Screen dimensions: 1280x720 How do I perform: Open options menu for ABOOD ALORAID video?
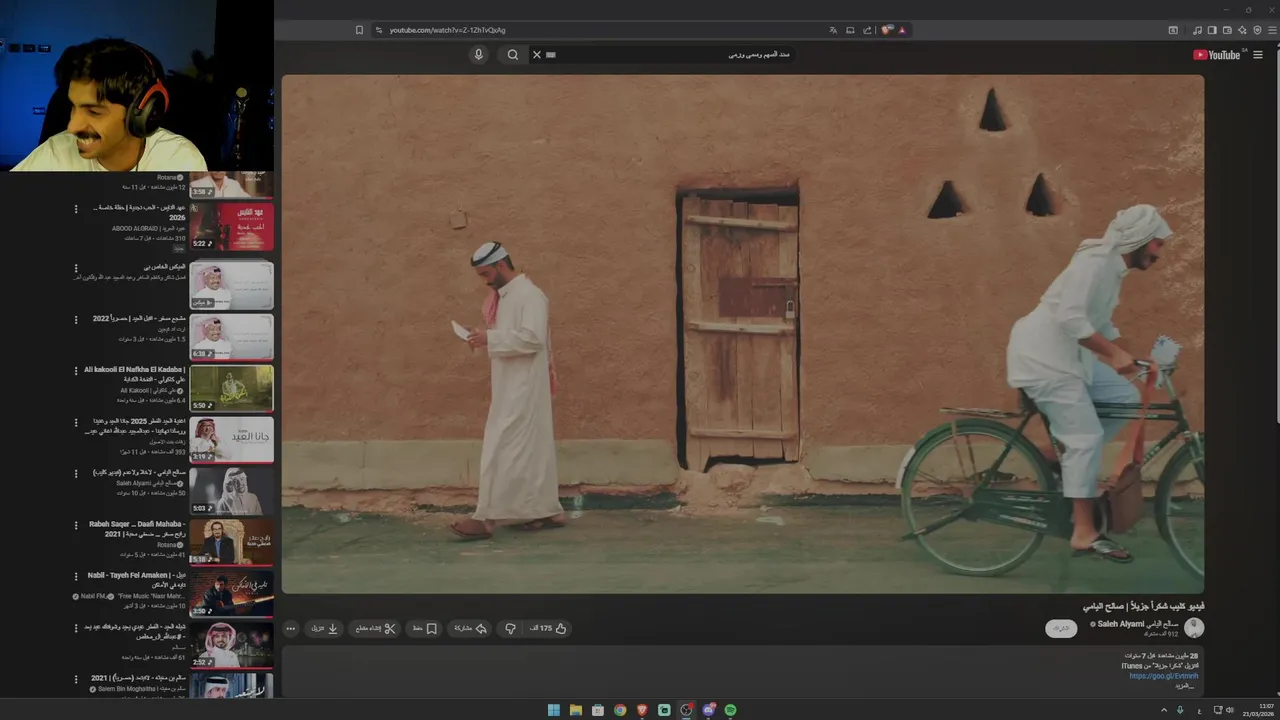coord(76,209)
